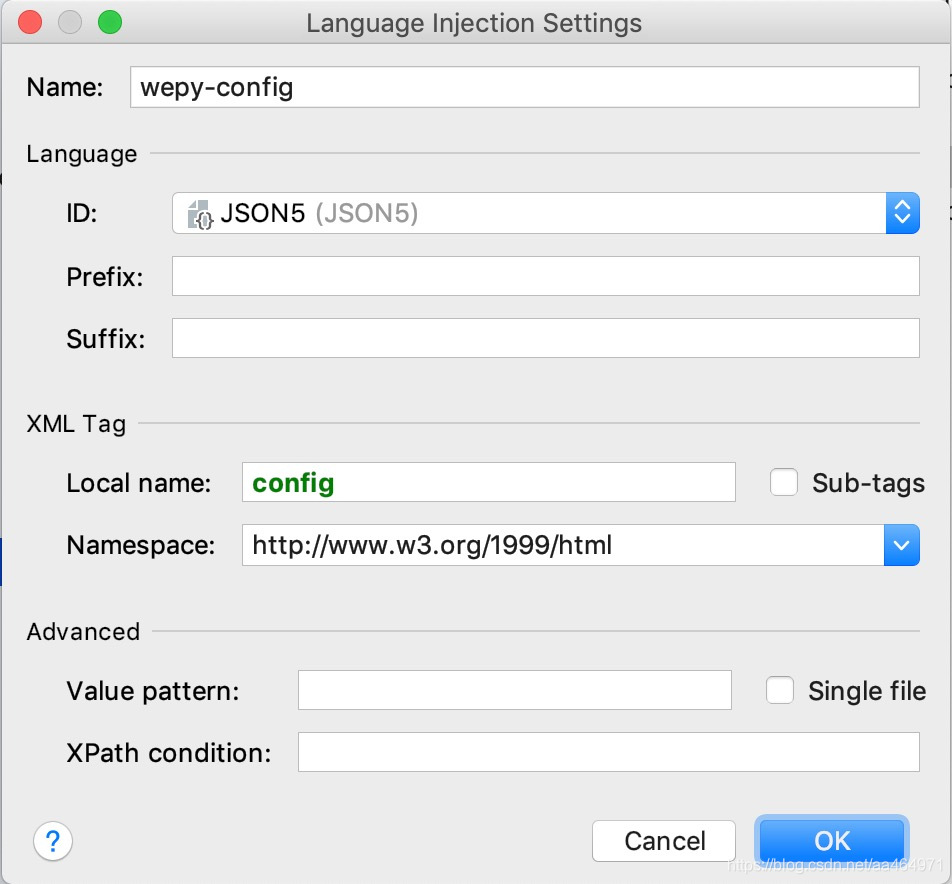Click into the Prefix input field
The height and width of the screenshot is (884, 952).
click(x=546, y=276)
